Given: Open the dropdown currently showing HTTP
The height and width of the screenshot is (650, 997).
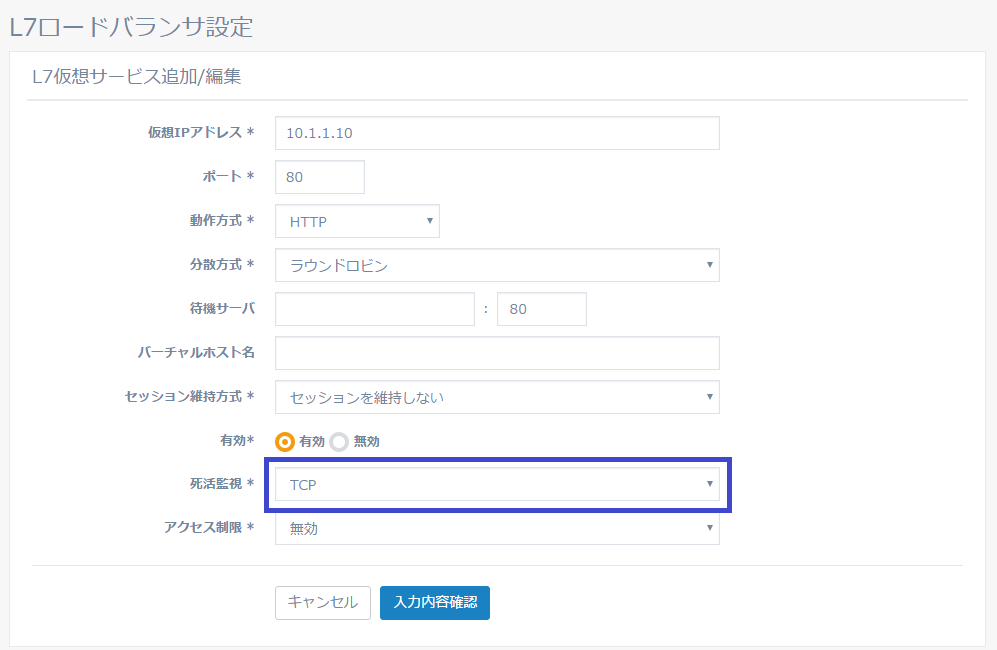Looking at the screenshot, I should click(357, 221).
